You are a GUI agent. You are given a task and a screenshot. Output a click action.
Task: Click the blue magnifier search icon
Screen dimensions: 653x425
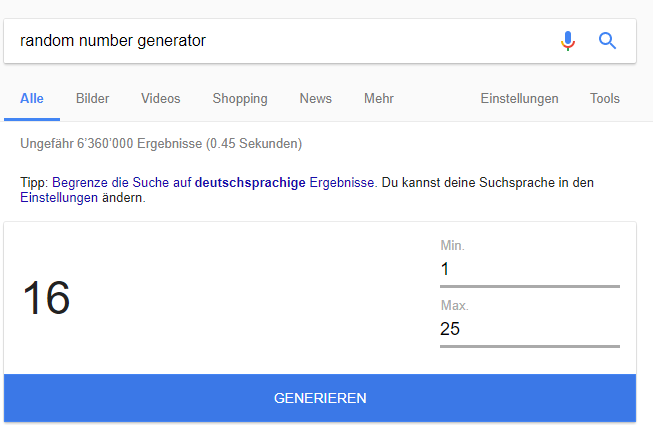click(607, 41)
